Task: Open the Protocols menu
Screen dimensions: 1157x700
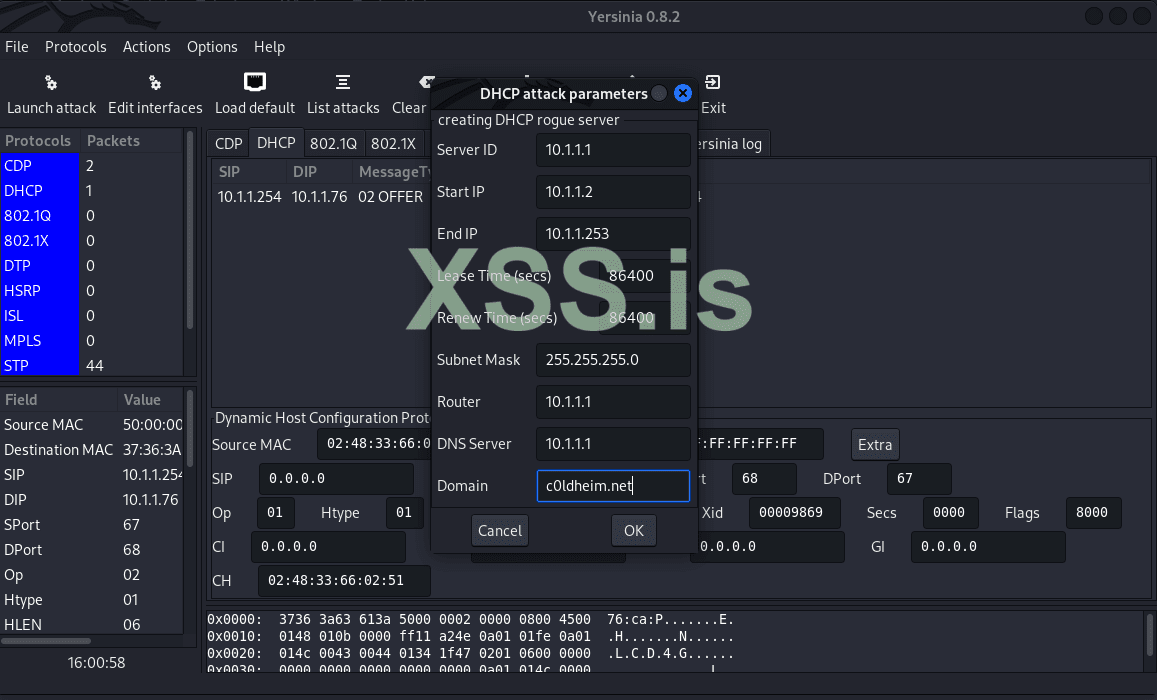Action: tap(75, 46)
